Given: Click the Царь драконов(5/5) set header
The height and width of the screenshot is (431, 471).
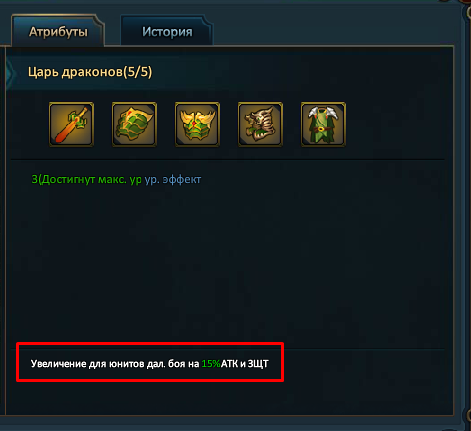Looking at the screenshot, I should [90, 72].
